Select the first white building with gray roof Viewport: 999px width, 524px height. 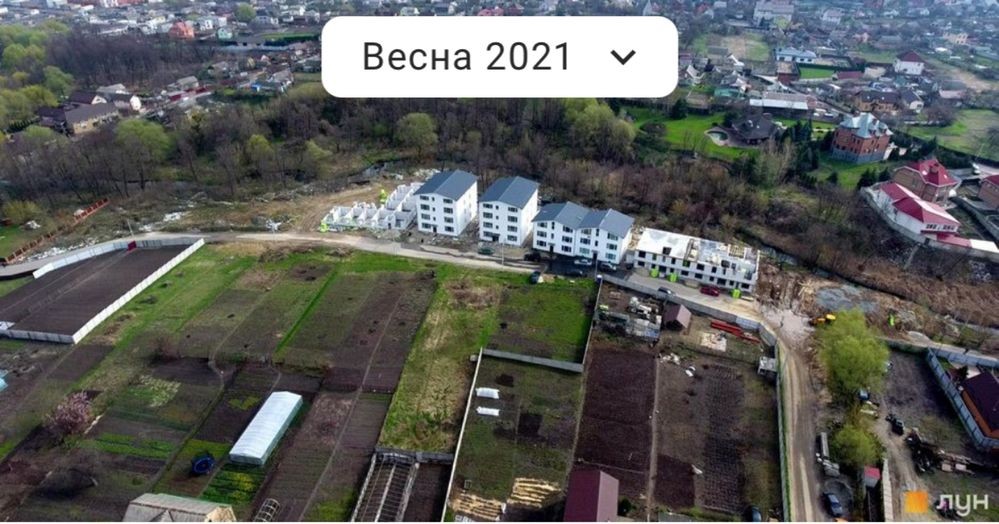coord(447,202)
